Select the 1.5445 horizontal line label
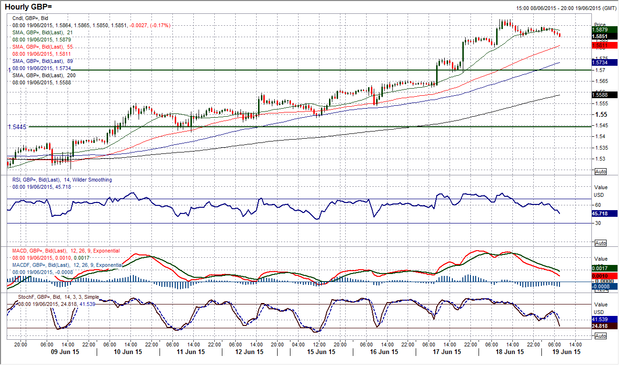This screenshot has width=619, height=365. point(17,127)
